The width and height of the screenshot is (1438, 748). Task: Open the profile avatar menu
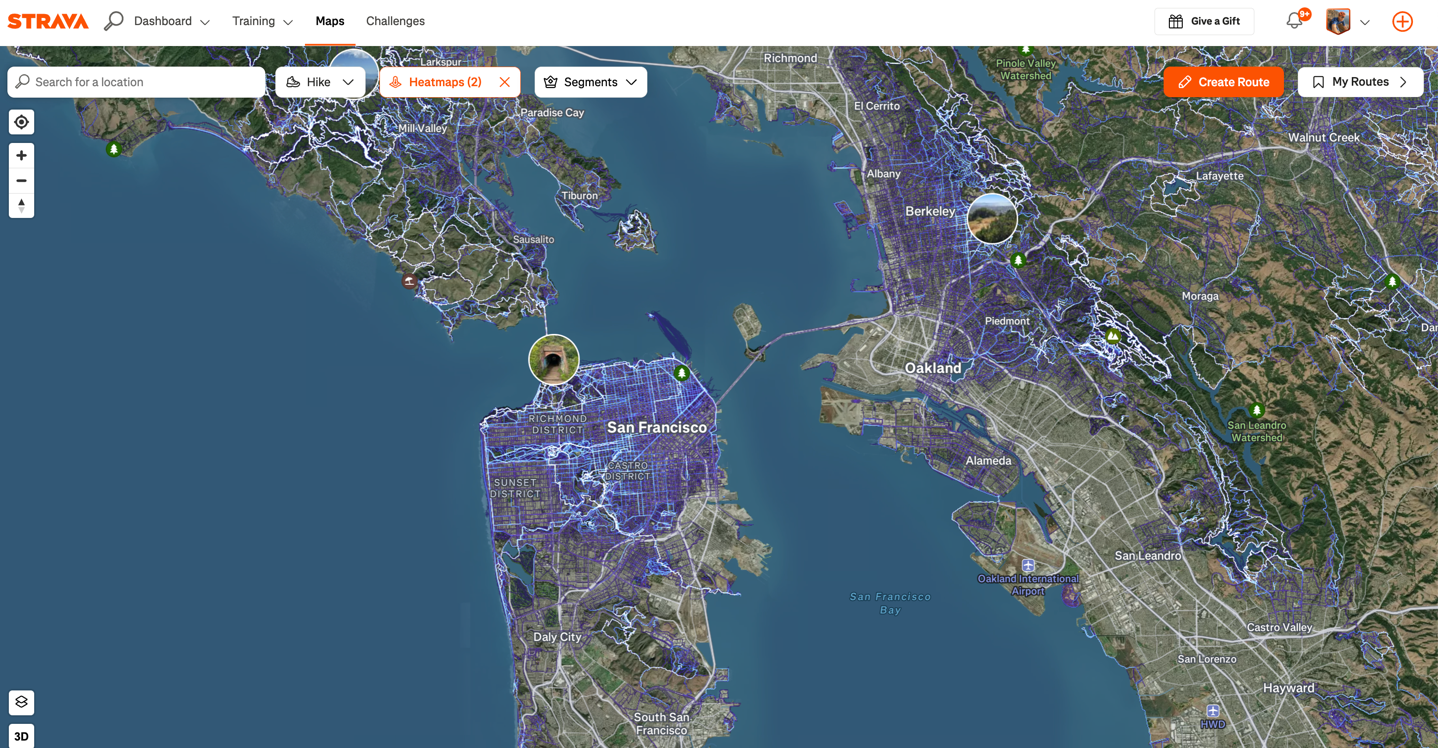click(x=1346, y=21)
